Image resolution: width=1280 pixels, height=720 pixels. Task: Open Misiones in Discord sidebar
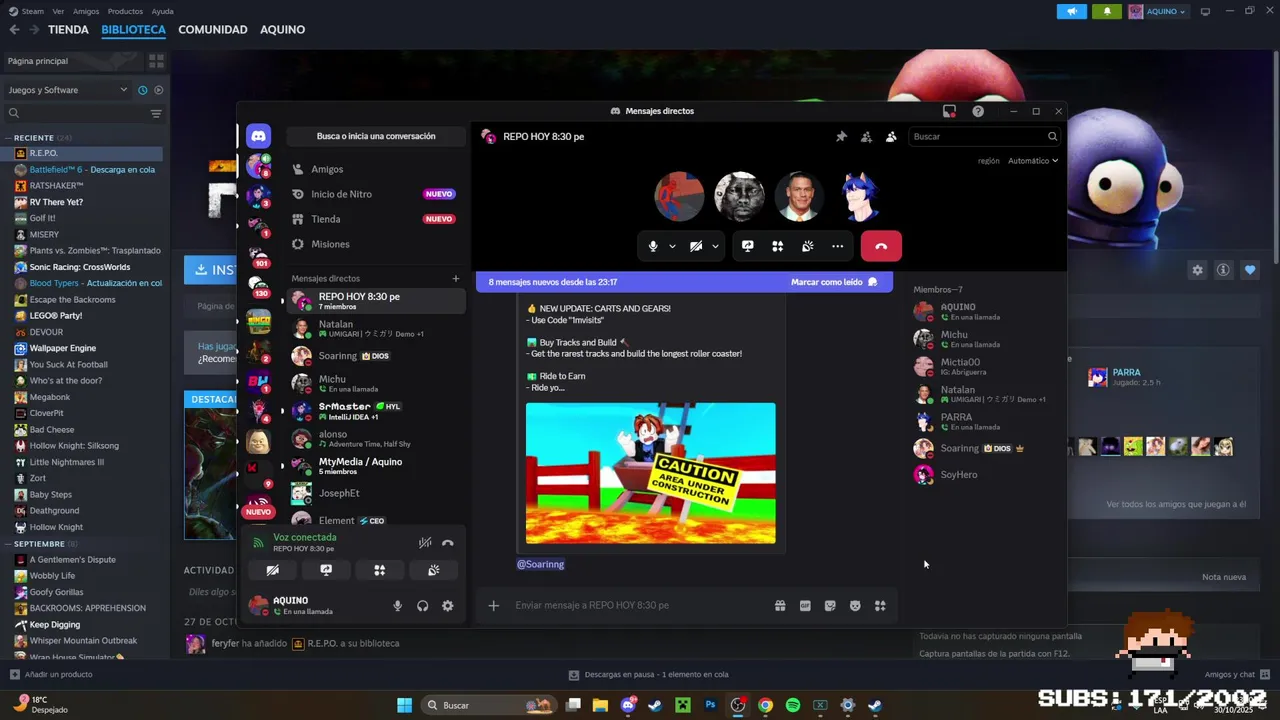(375, 244)
